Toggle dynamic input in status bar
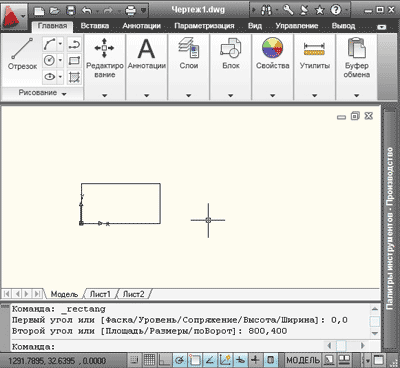This screenshot has height=368, width=400. 240,360
